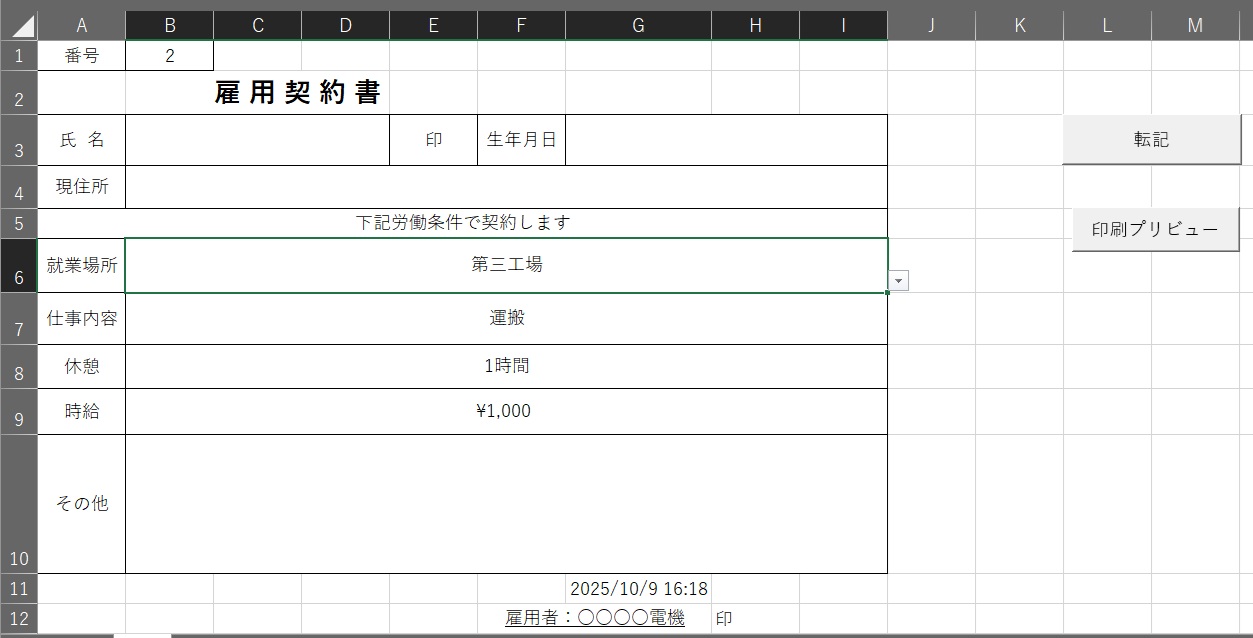
Task: Click the select-all corner triangle
Action: pos(19,25)
